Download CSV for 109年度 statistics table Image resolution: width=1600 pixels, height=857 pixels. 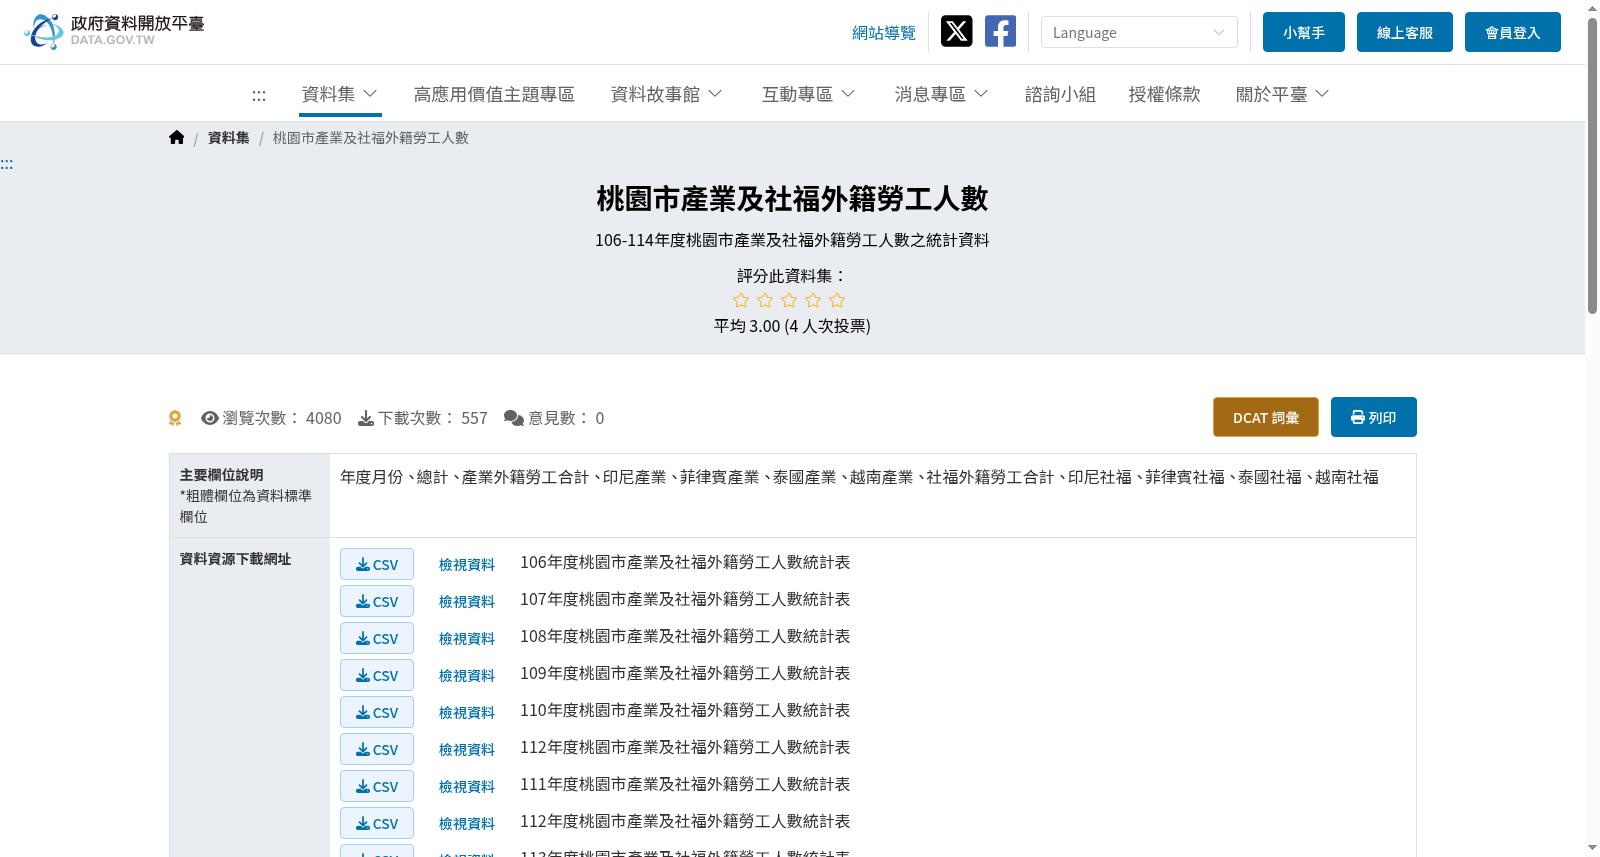tap(377, 675)
